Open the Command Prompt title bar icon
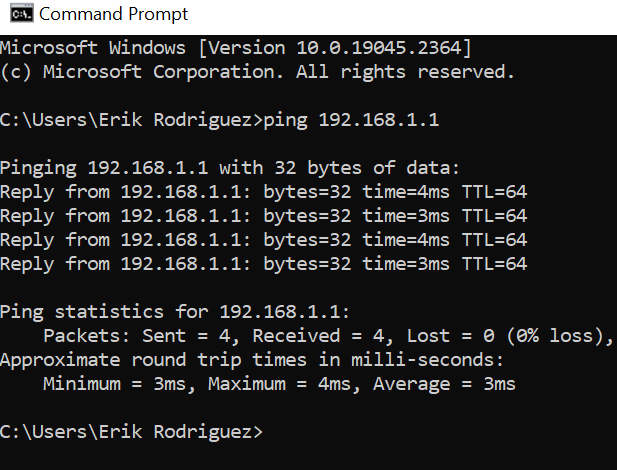The image size is (617, 470). tap(22, 14)
